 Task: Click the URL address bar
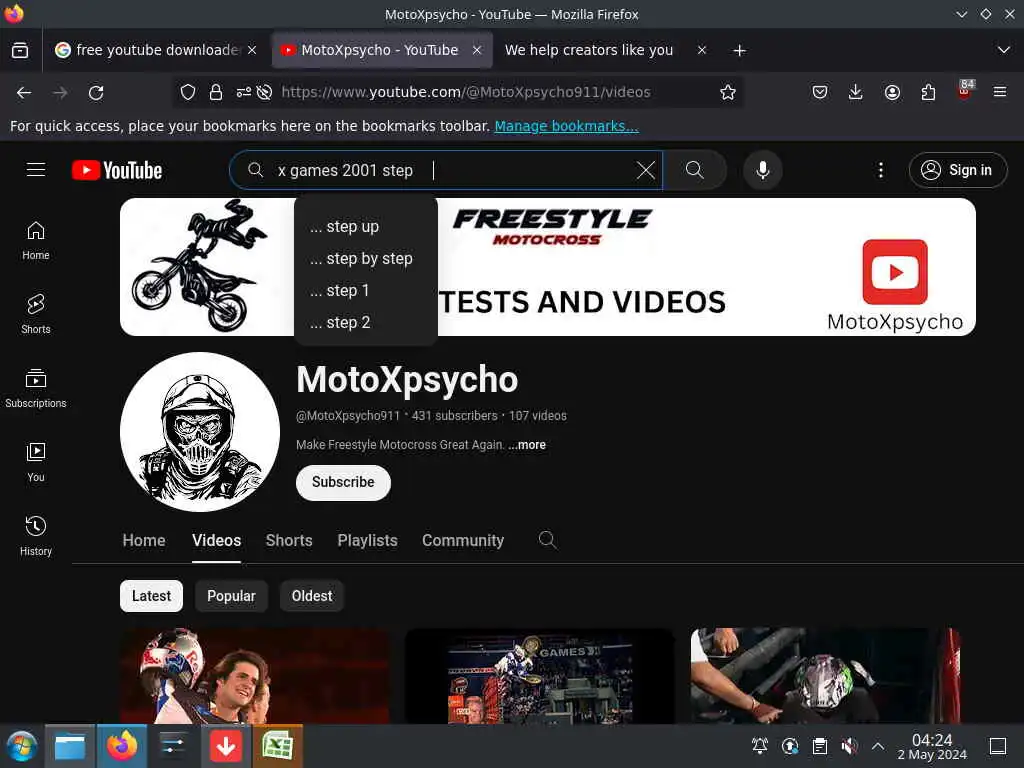point(465,92)
